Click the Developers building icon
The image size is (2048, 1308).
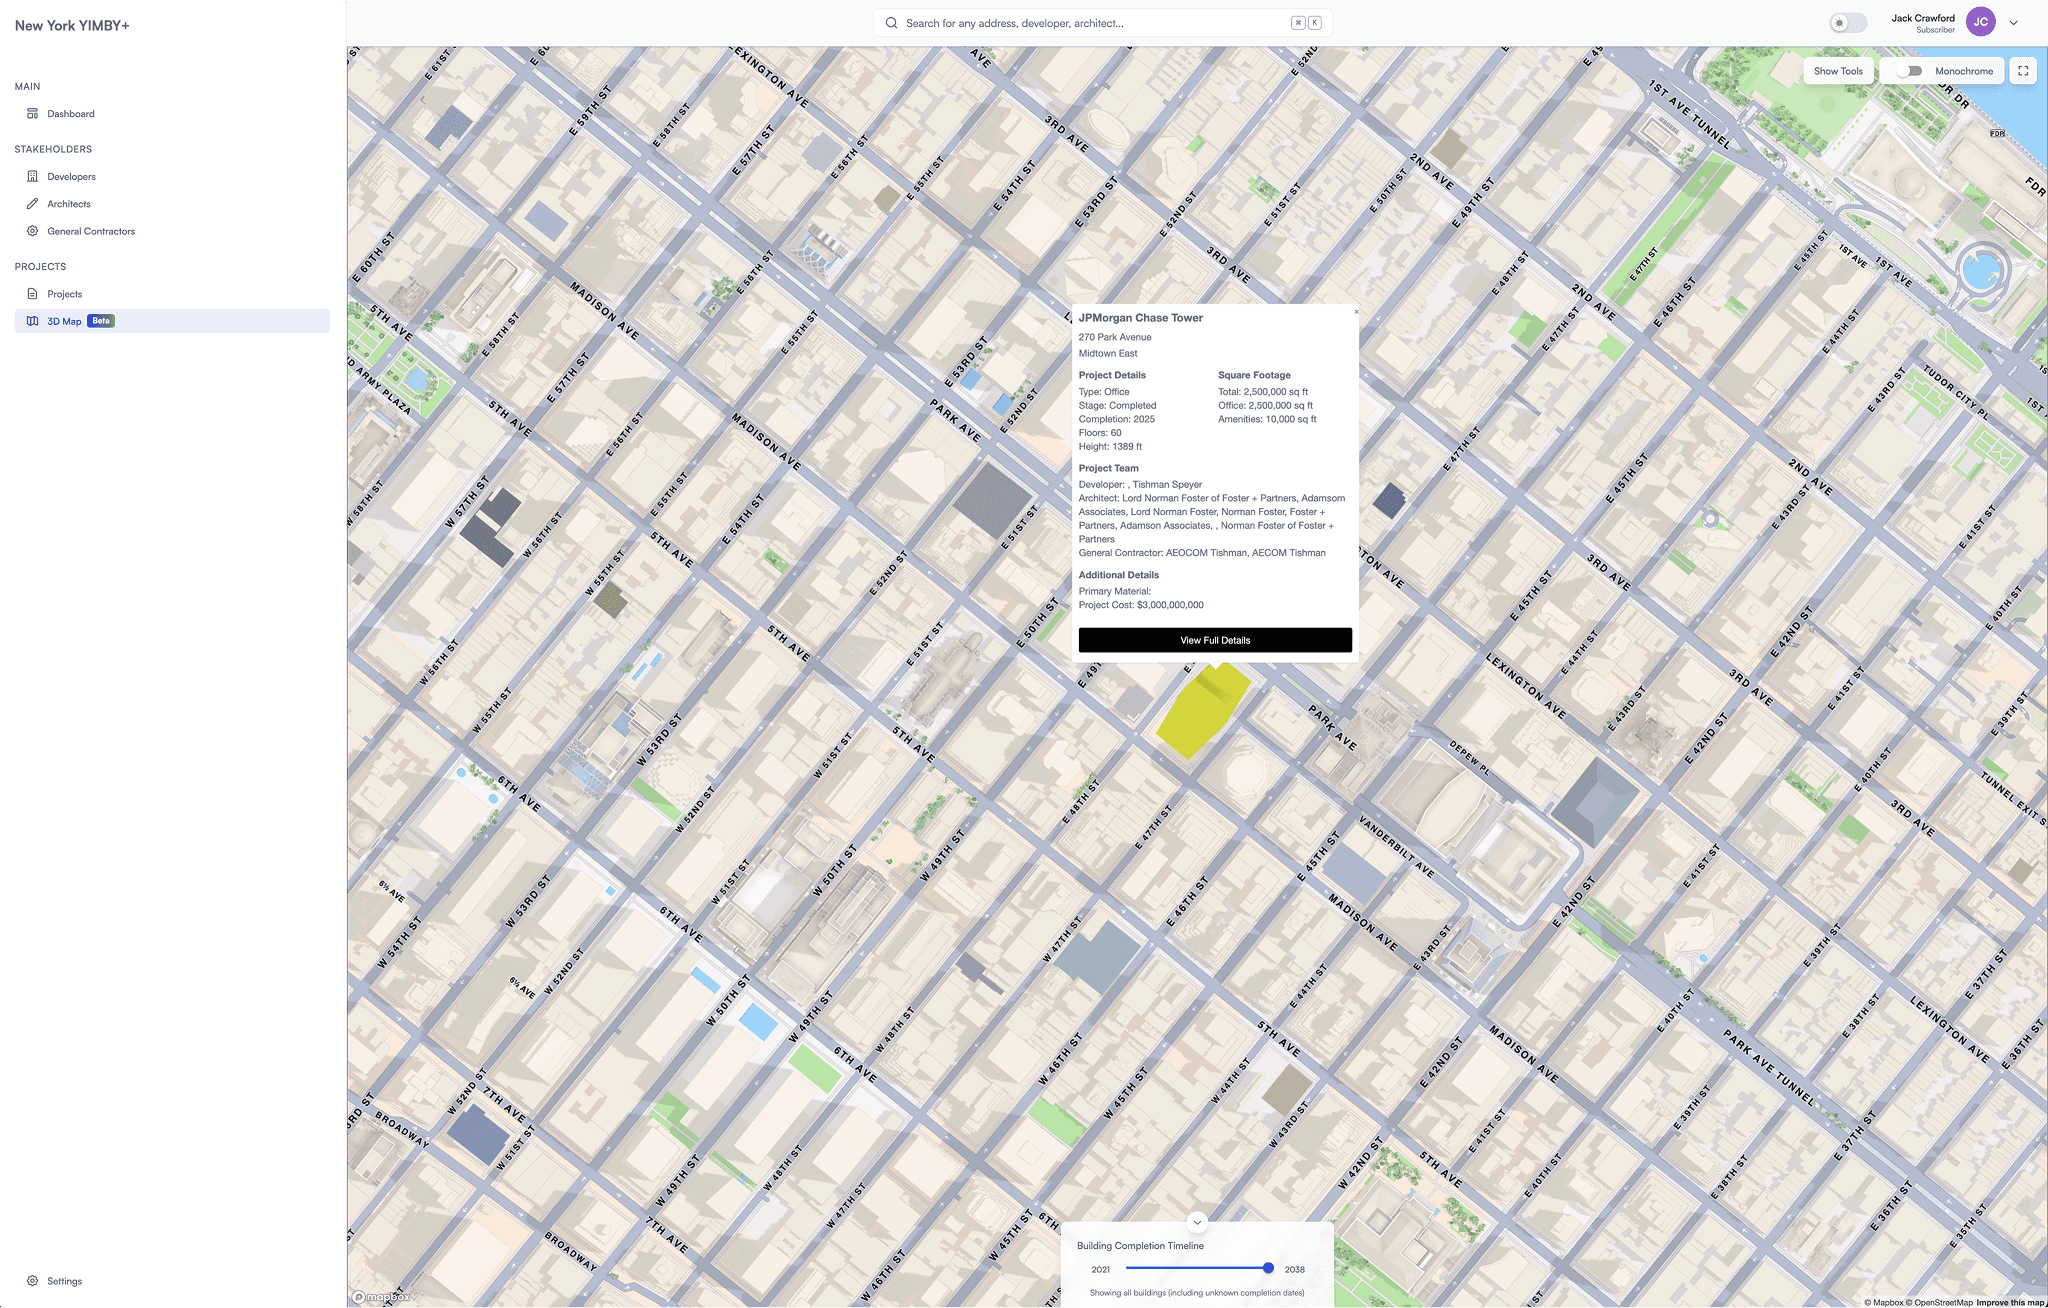(32, 177)
